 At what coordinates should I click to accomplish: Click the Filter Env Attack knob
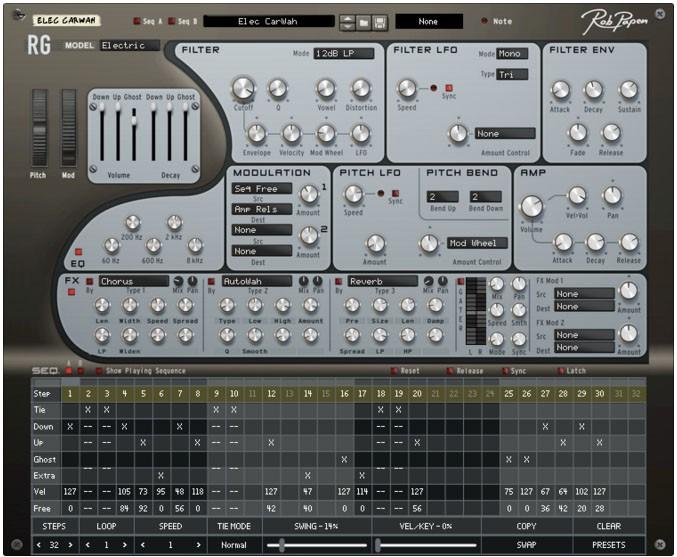(x=560, y=90)
